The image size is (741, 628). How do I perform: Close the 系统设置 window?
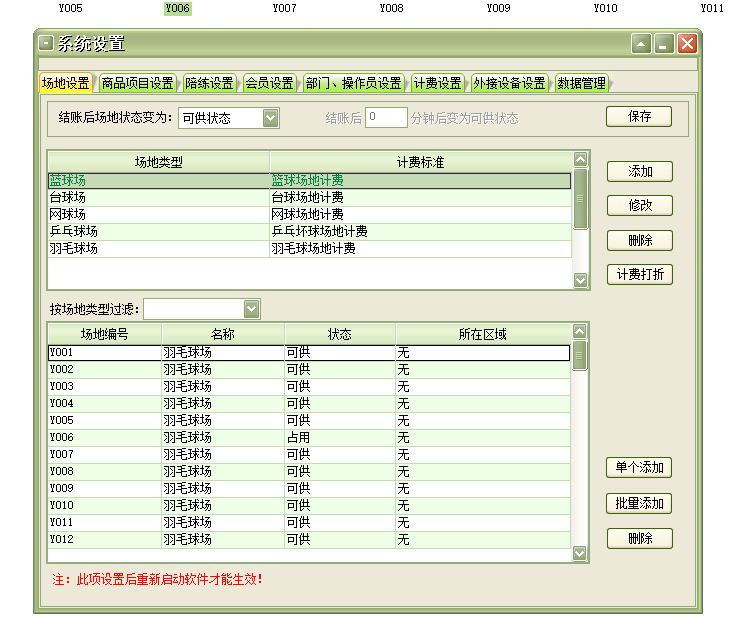(687, 43)
